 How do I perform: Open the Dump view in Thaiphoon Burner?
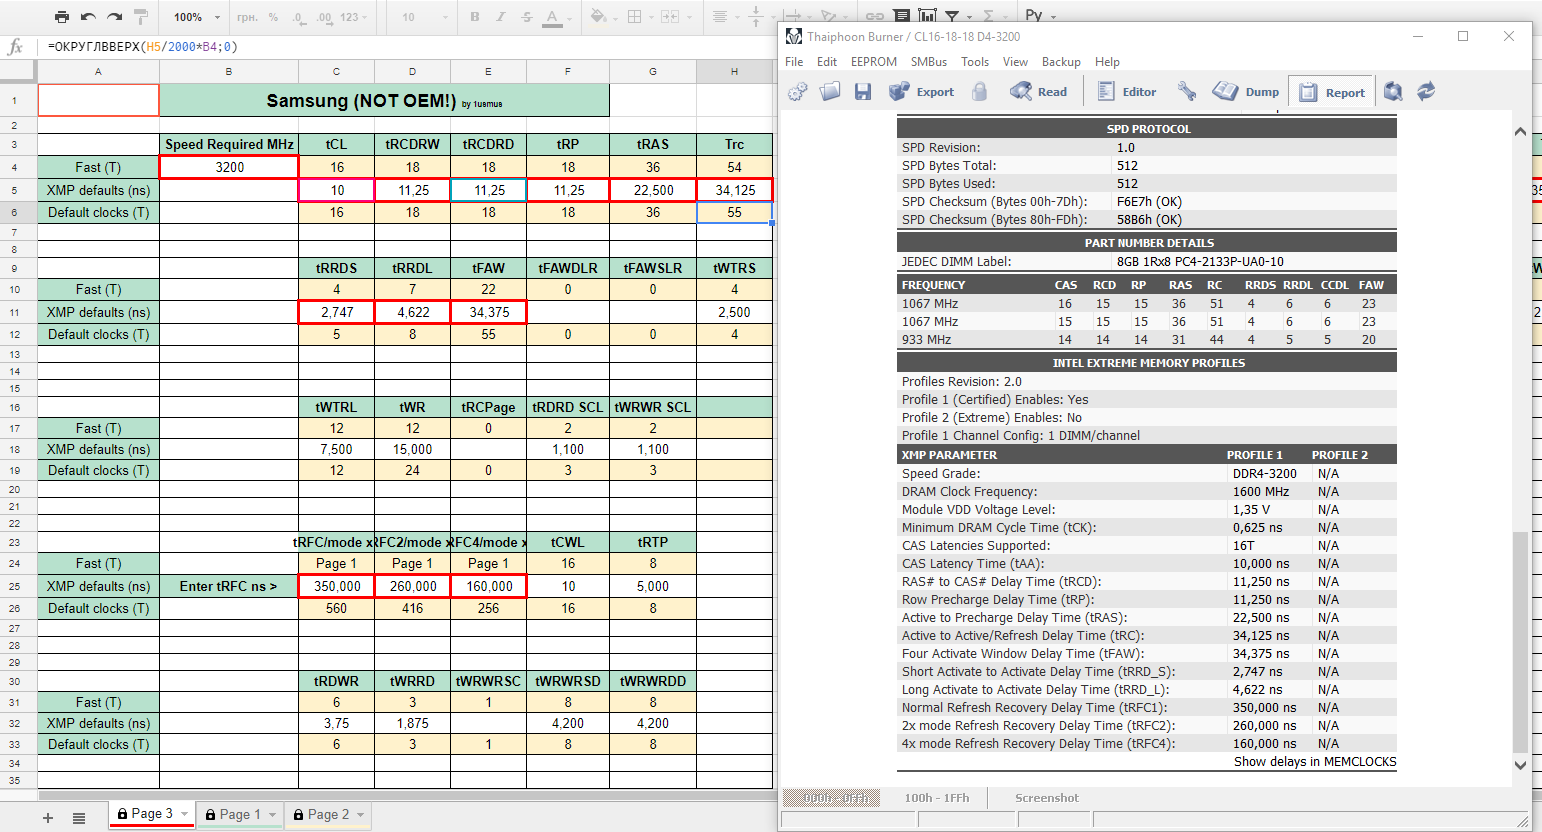[x=1246, y=92]
